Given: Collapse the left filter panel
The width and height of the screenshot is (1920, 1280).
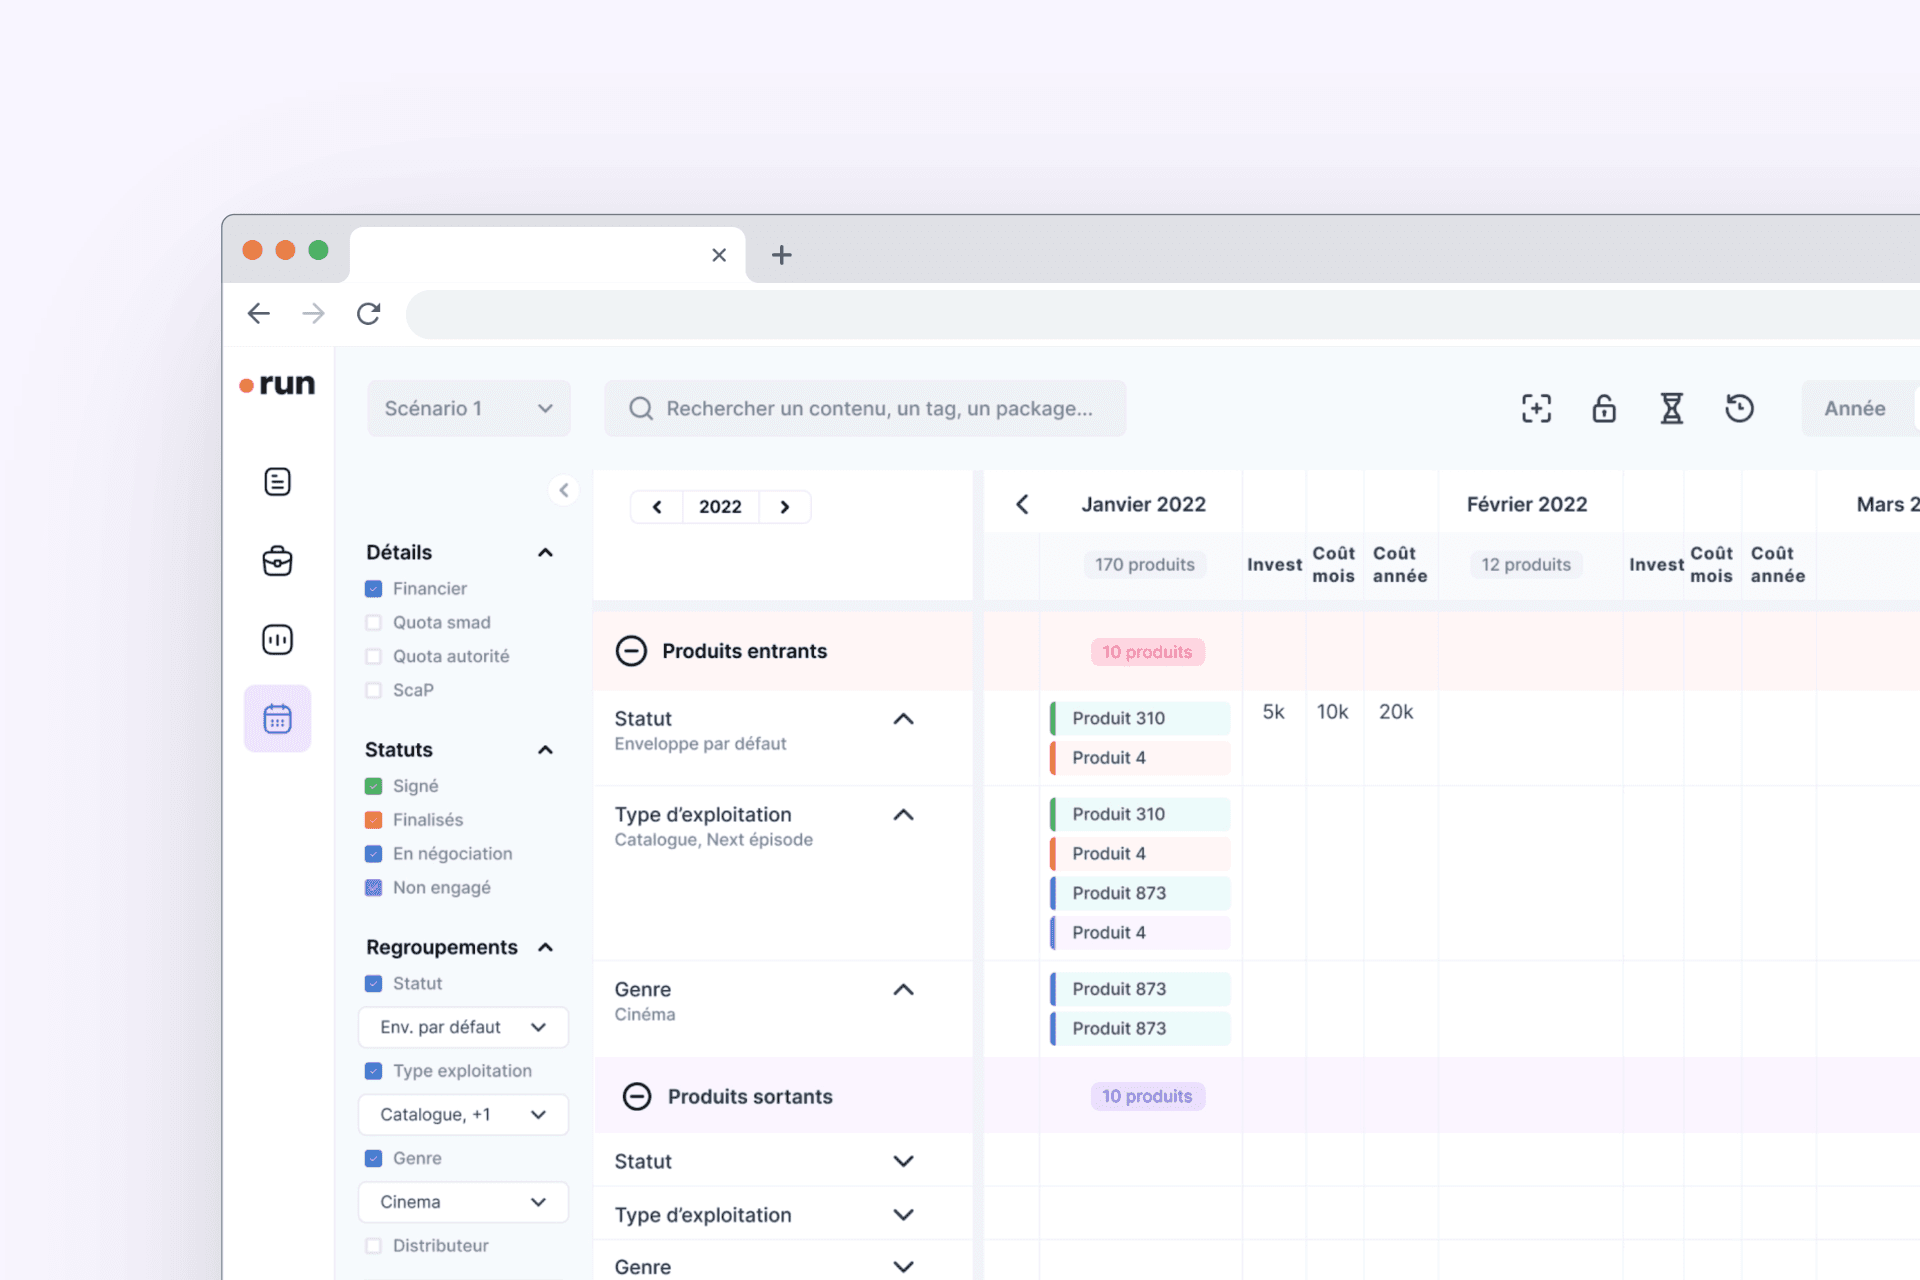Looking at the screenshot, I should click(564, 490).
